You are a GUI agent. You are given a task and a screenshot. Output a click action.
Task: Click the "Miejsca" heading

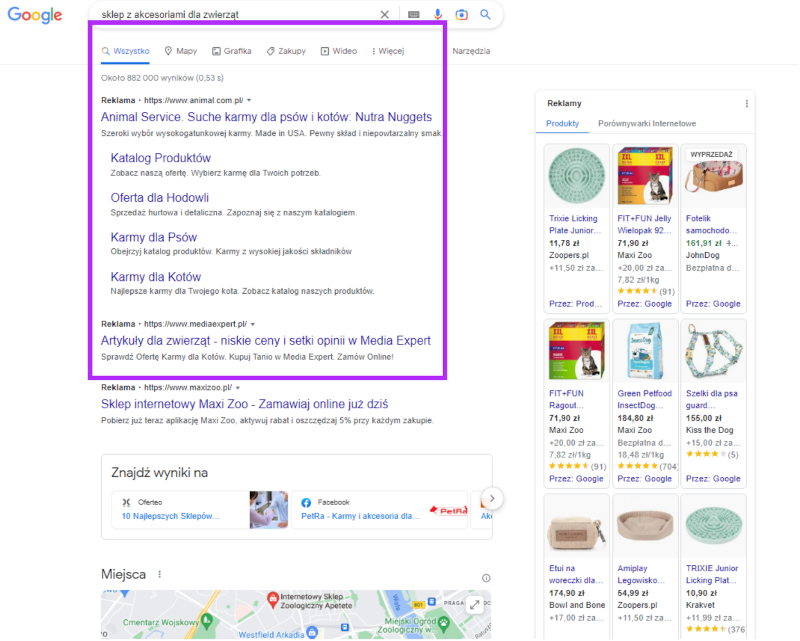point(123,574)
